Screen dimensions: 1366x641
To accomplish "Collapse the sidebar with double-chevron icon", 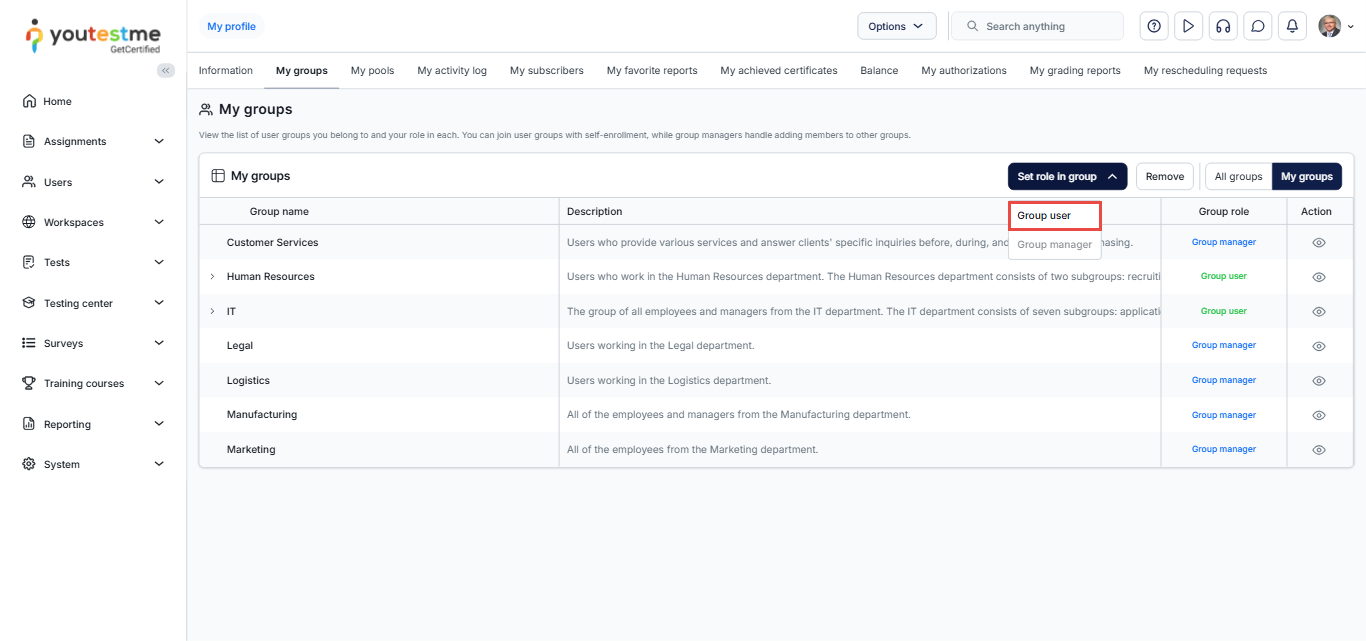I will 166,70.
